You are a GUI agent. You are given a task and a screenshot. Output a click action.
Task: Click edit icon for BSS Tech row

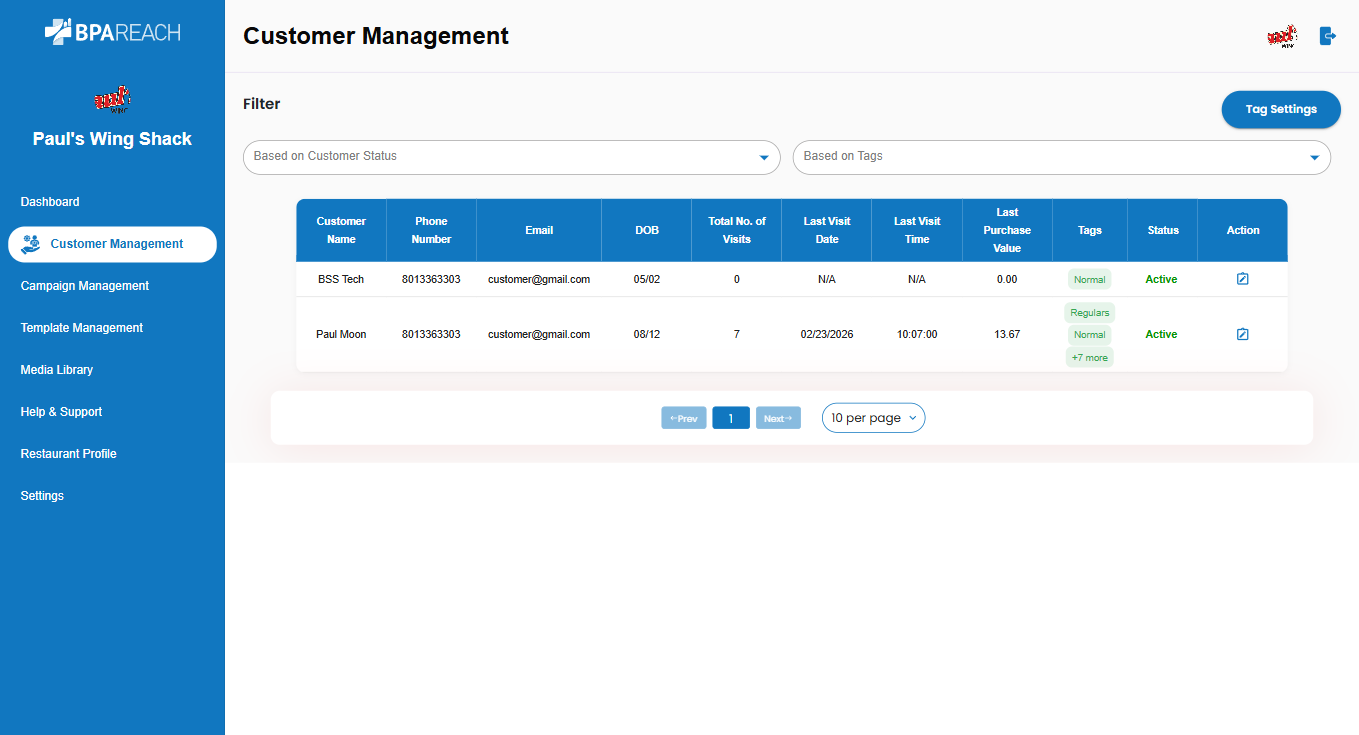pos(1242,279)
